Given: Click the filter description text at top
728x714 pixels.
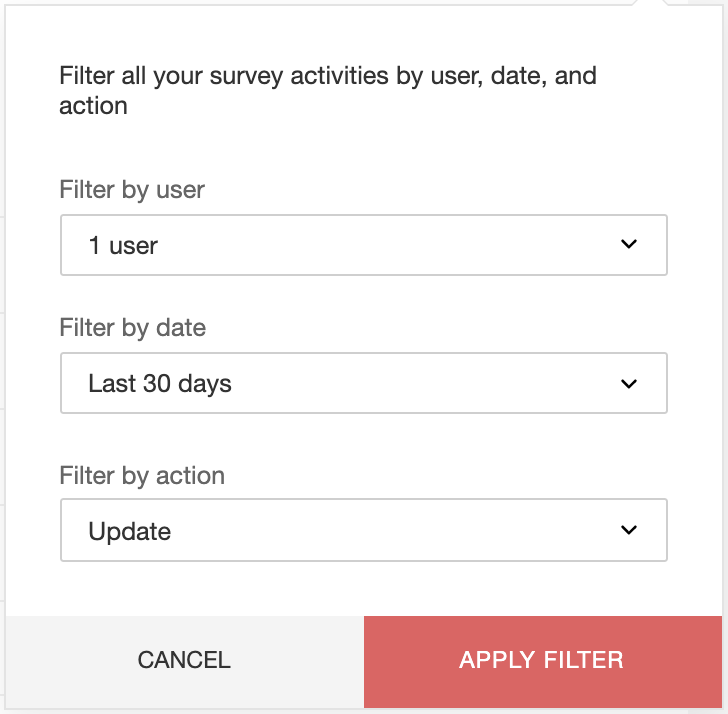Looking at the screenshot, I should [x=328, y=77].
